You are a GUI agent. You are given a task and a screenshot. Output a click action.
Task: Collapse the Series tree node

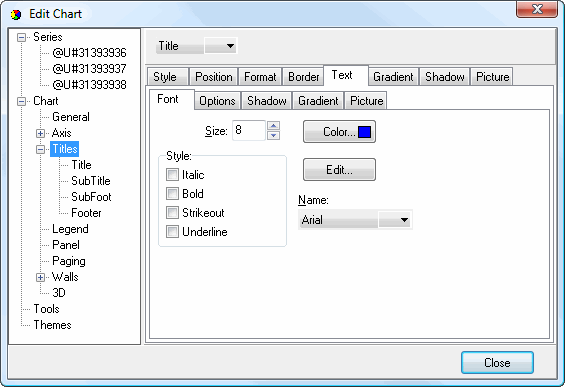click(22, 37)
